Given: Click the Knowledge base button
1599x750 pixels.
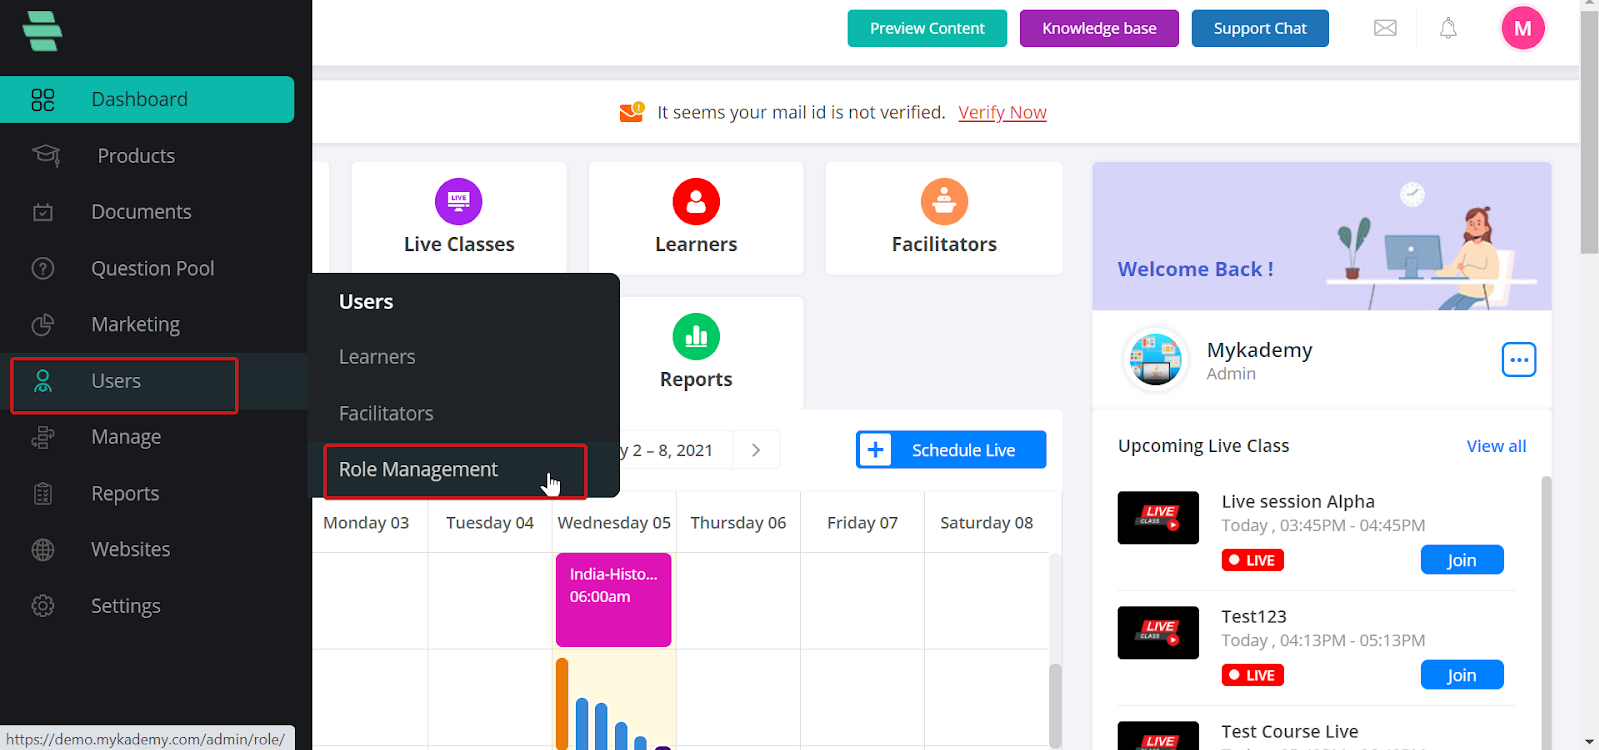Looking at the screenshot, I should pos(1099,28).
